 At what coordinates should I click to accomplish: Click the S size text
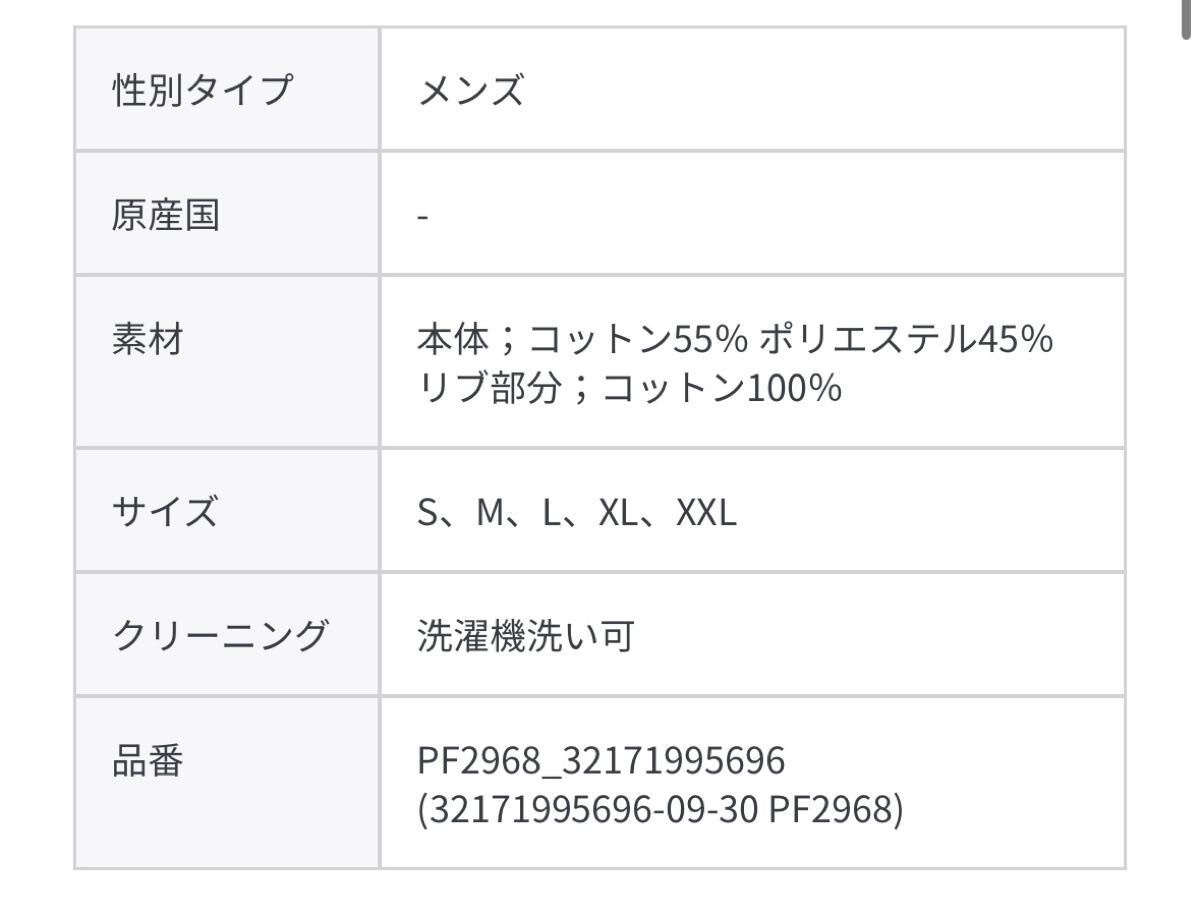[427, 513]
